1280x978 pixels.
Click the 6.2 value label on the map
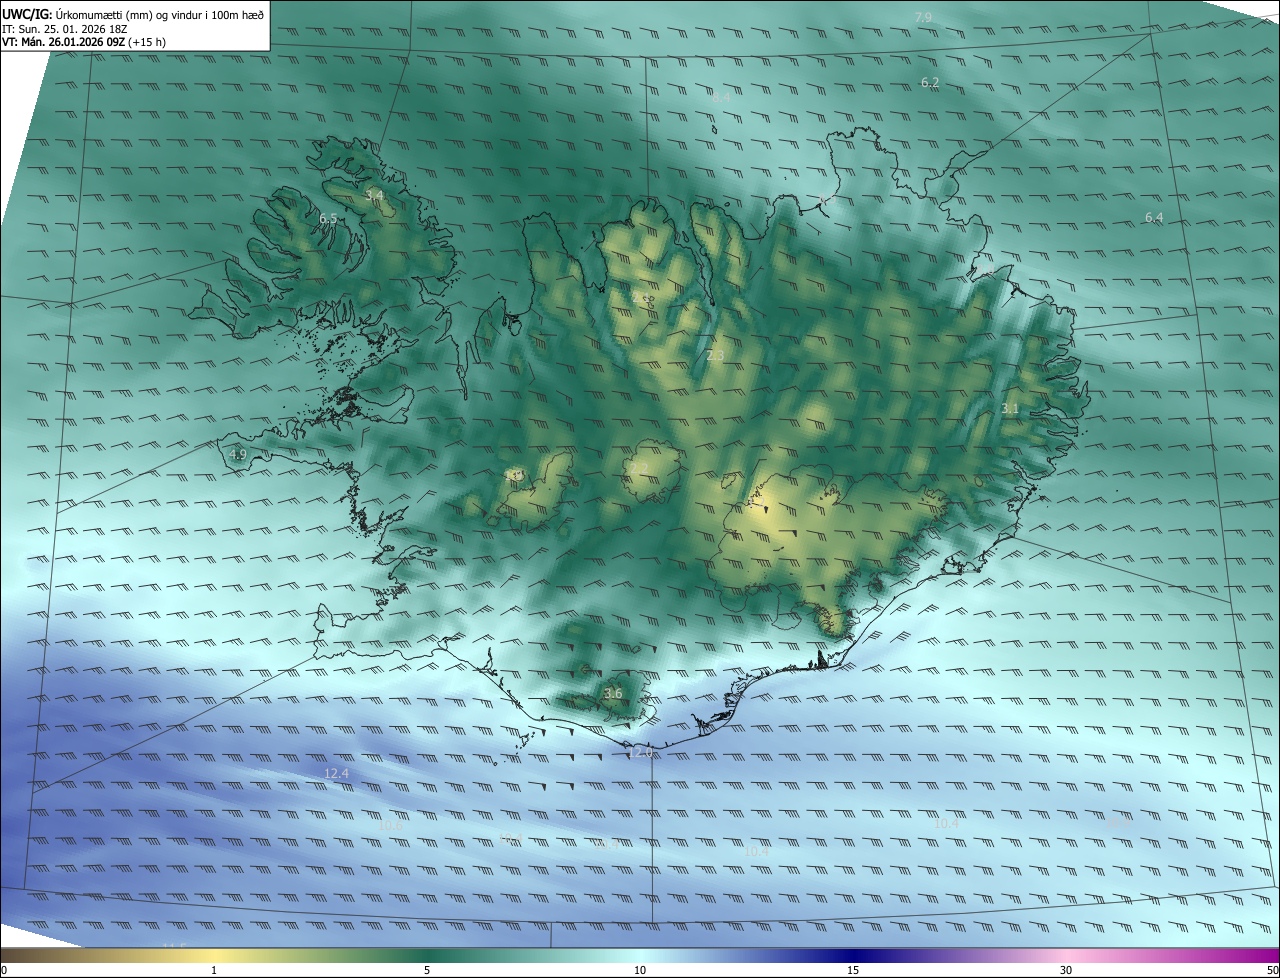930,83
